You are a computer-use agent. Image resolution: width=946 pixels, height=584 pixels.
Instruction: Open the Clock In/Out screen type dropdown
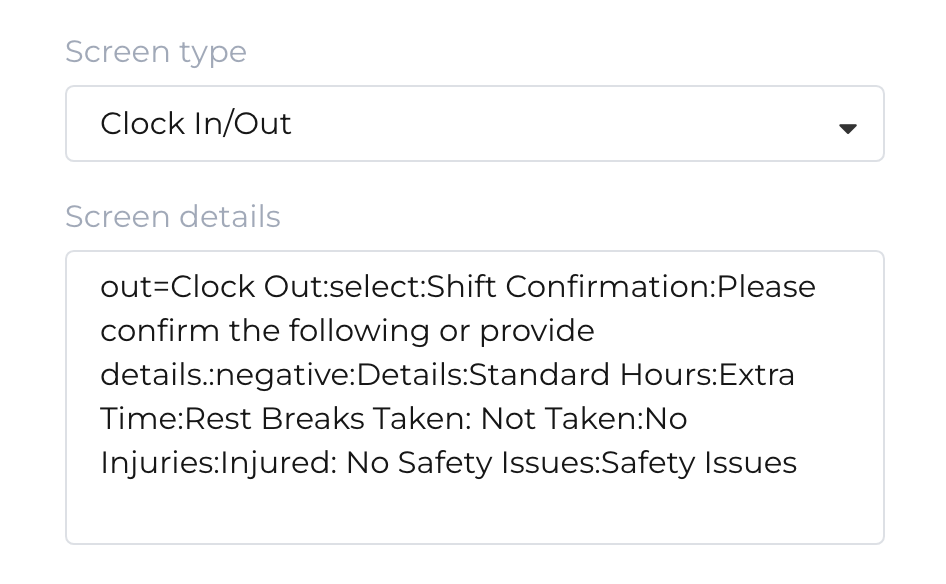pyautogui.click(x=474, y=123)
